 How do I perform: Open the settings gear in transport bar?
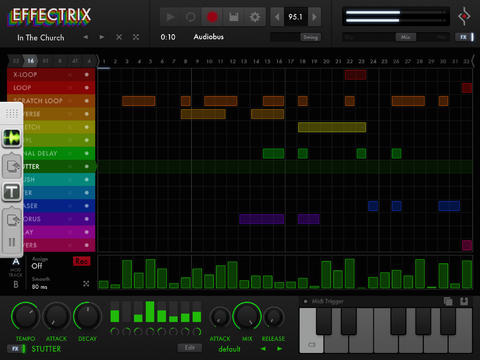tap(255, 17)
